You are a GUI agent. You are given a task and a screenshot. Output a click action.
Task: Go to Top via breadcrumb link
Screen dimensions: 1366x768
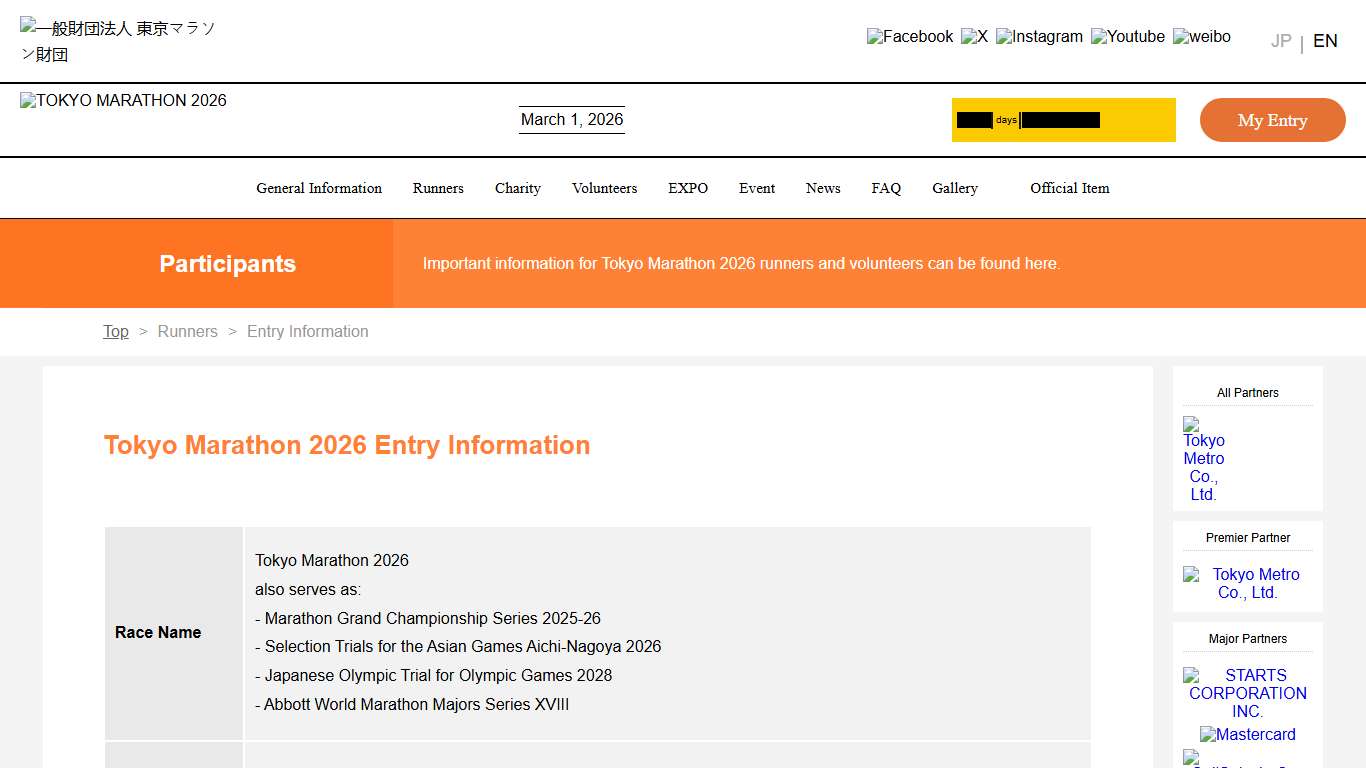115,331
